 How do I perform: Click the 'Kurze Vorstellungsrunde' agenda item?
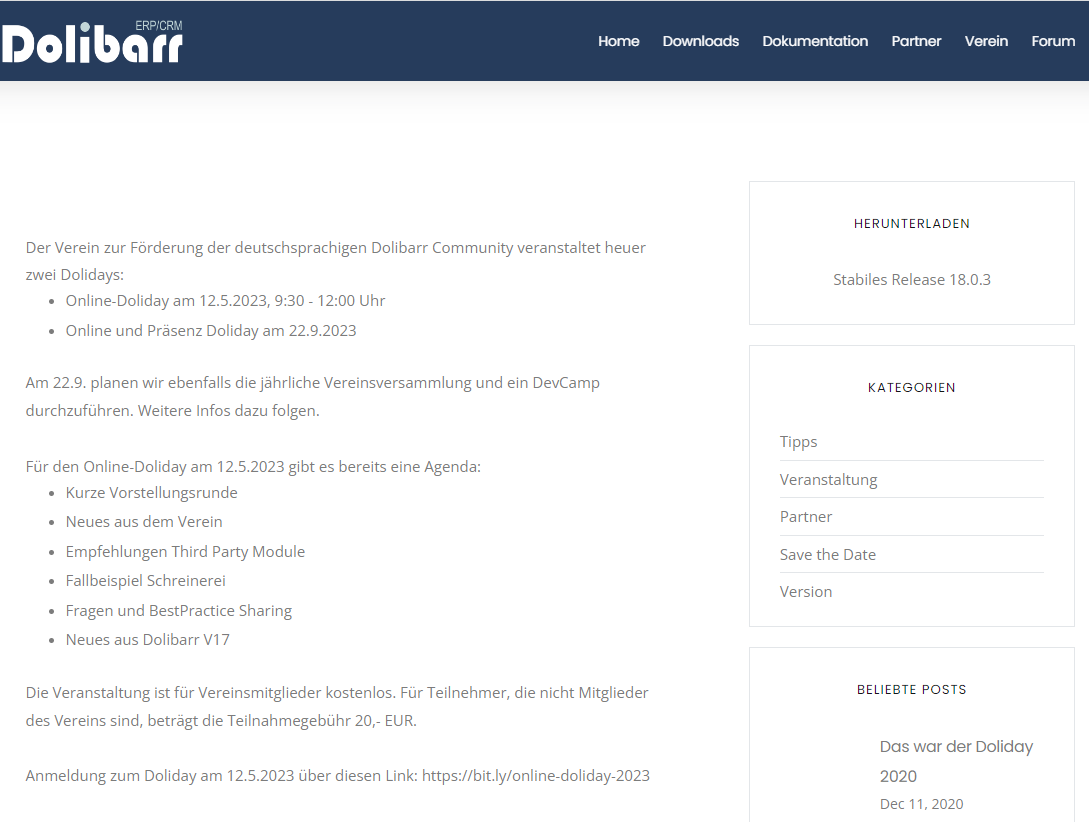pyautogui.click(x=151, y=493)
